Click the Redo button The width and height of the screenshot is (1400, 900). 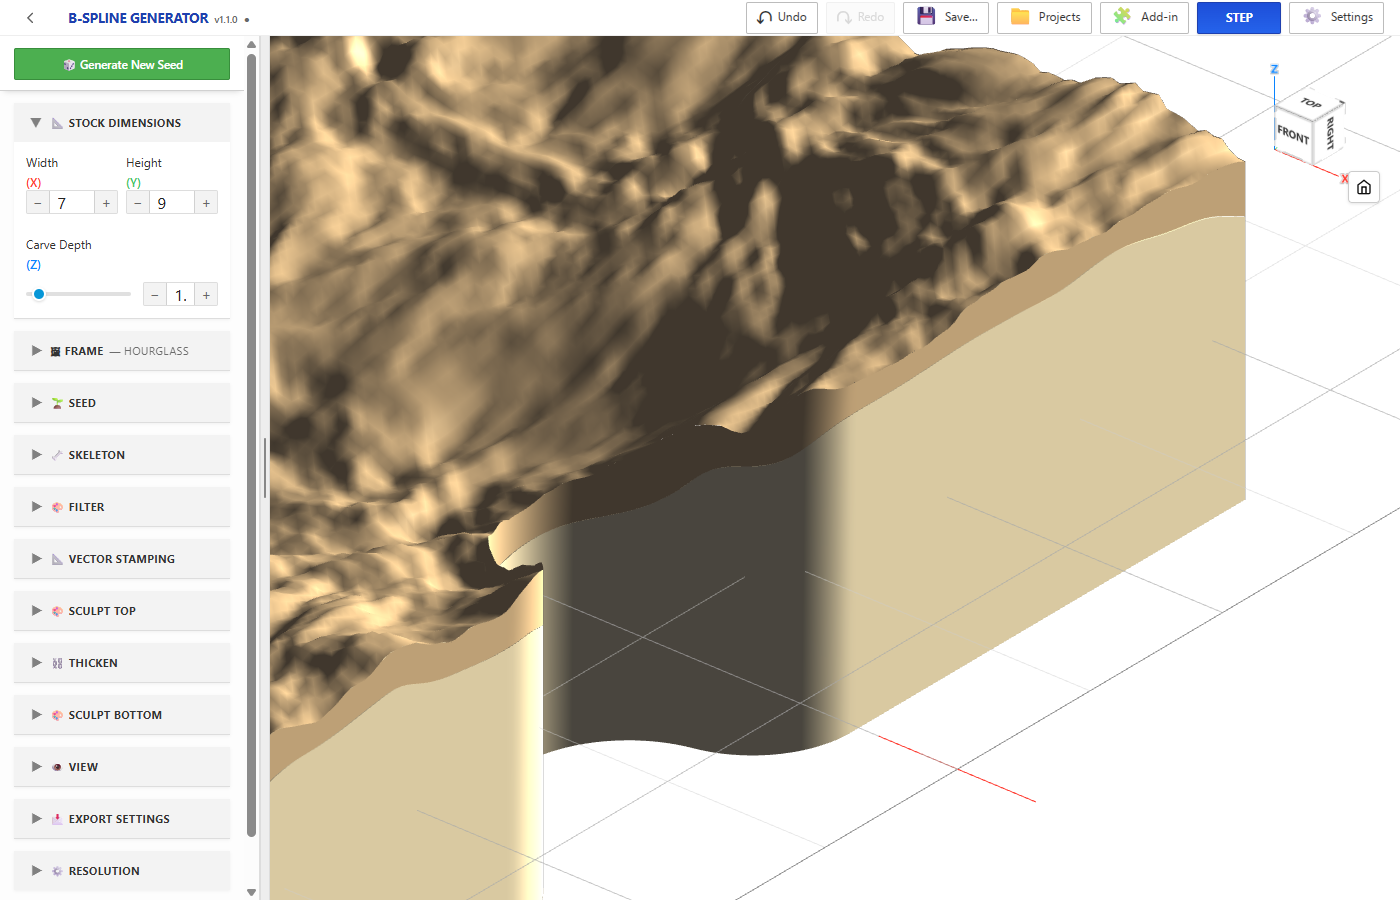coord(860,17)
